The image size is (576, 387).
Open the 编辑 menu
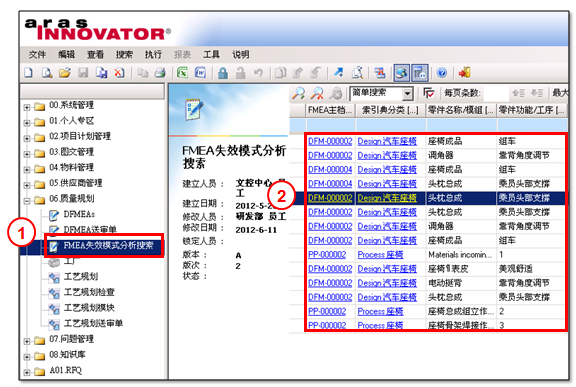(66, 54)
